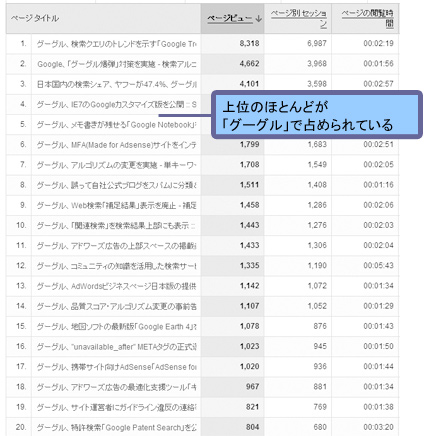Select session count 1,683
This screenshot has height=436, width=428.
pyautogui.click(x=317, y=144)
